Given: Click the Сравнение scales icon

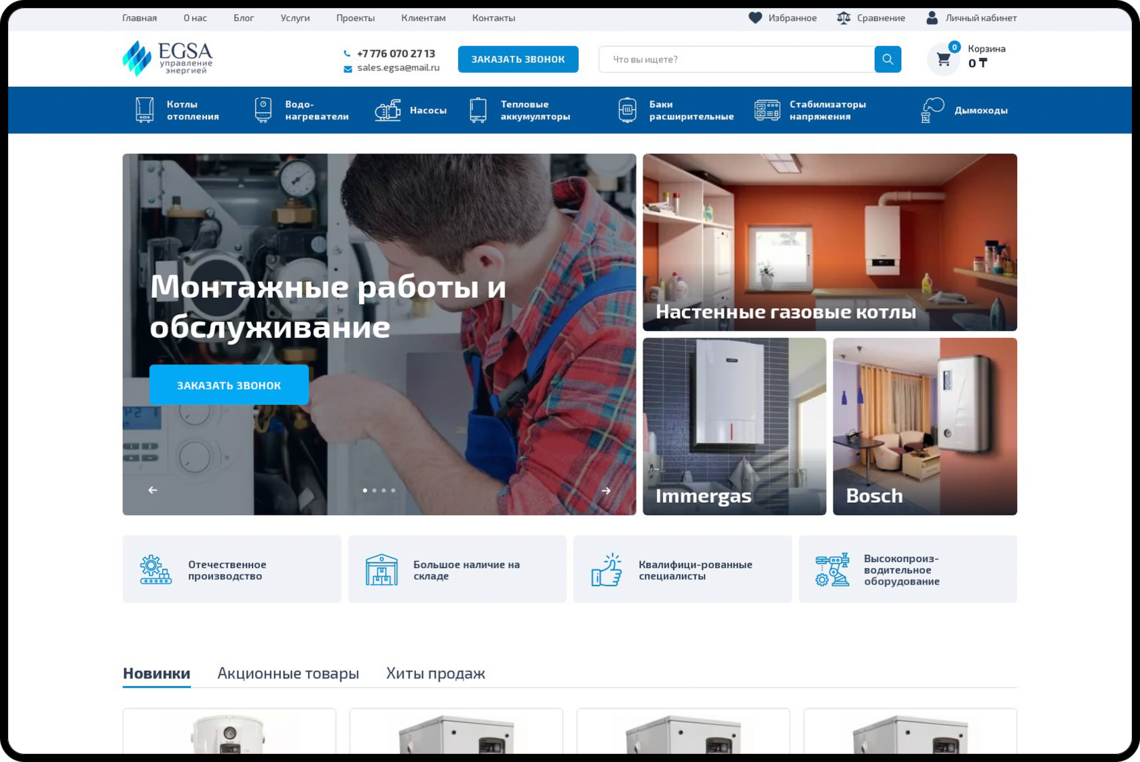Looking at the screenshot, I should pyautogui.click(x=844, y=18).
